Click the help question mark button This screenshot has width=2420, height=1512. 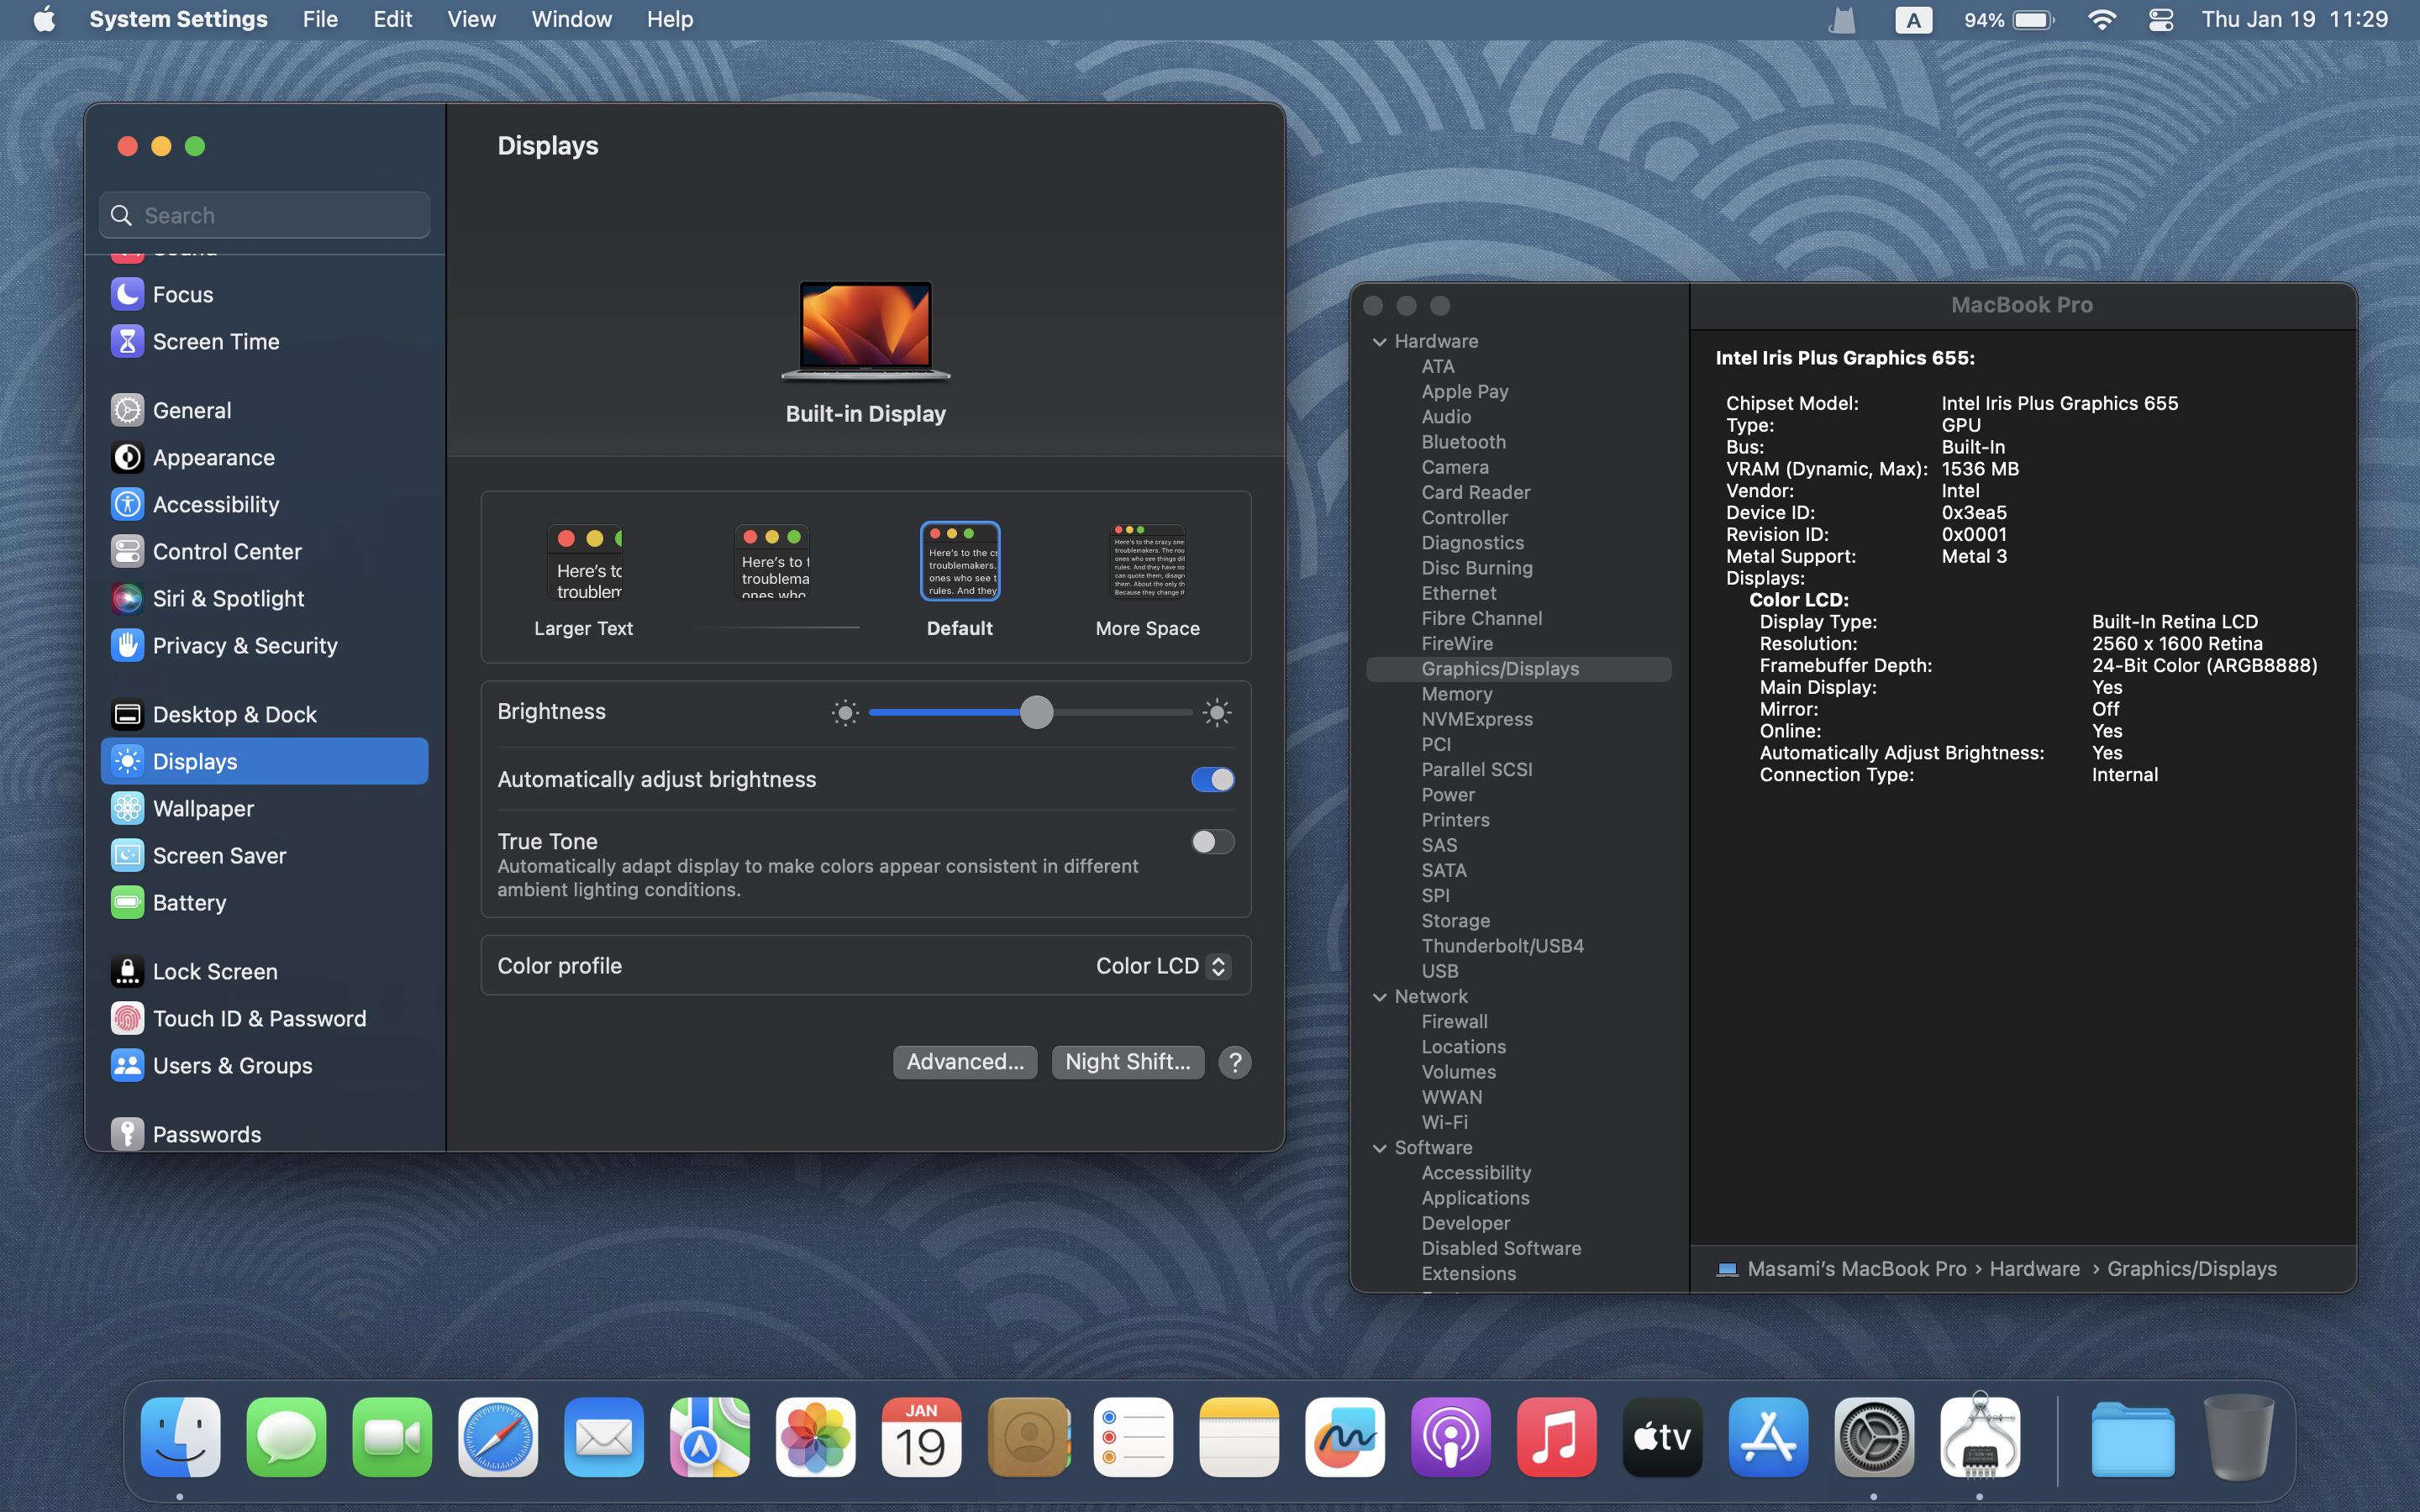tap(1235, 1062)
